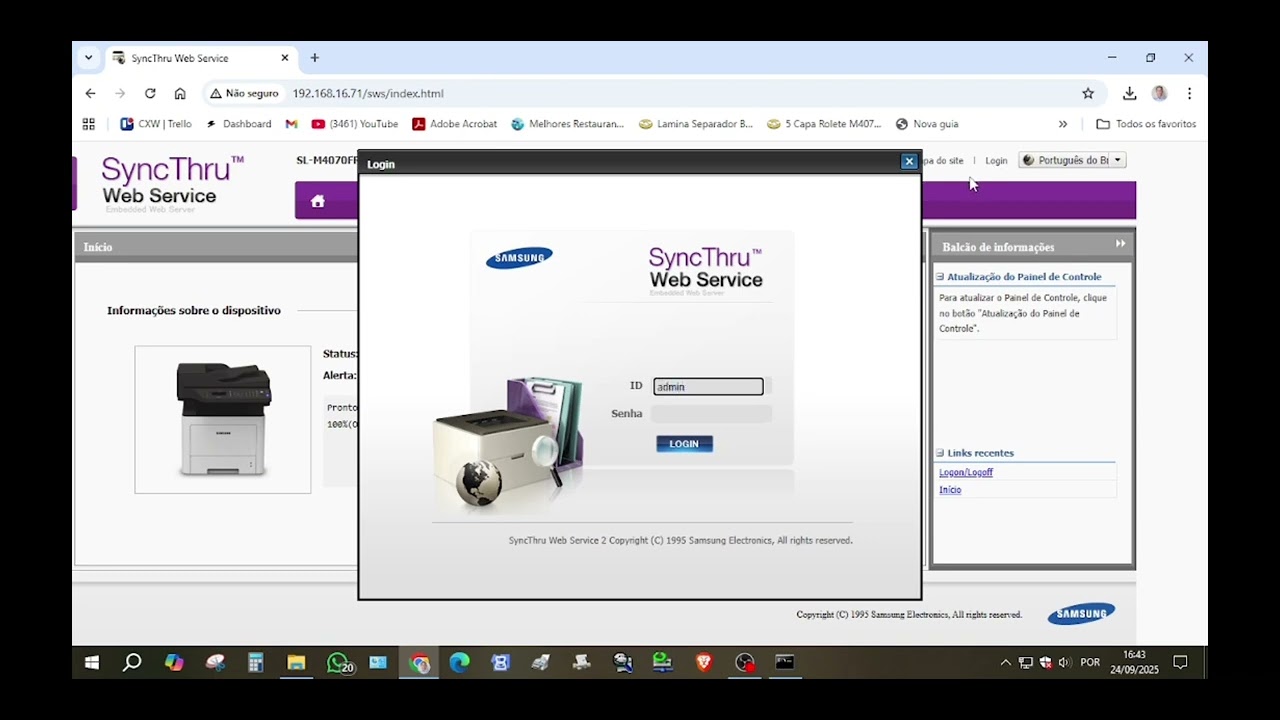Open the Lamina Separador B... bookmark
Image resolution: width=1280 pixels, height=720 pixels.
click(695, 124)
